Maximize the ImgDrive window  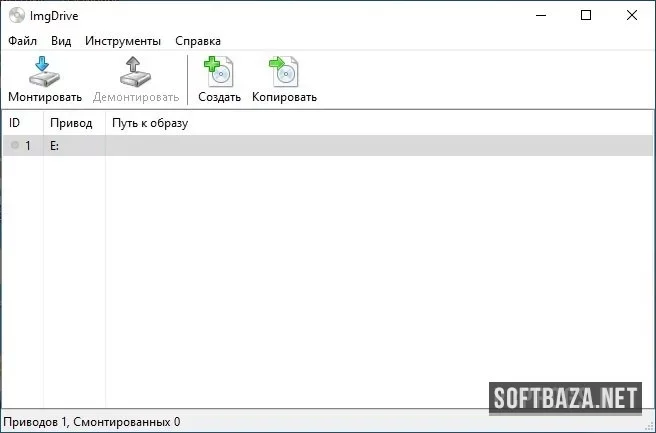(x=586, y=15)
